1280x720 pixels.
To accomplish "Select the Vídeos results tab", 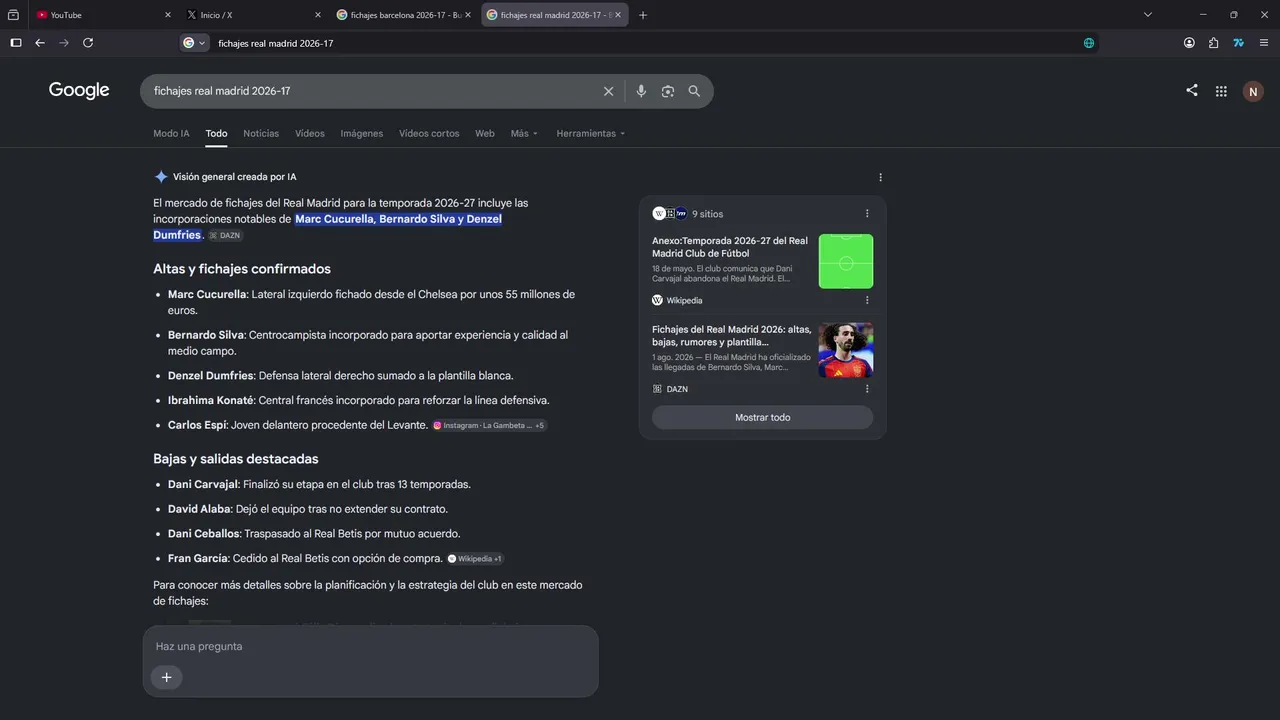I will pyautogui.click(x=310, y=133).
